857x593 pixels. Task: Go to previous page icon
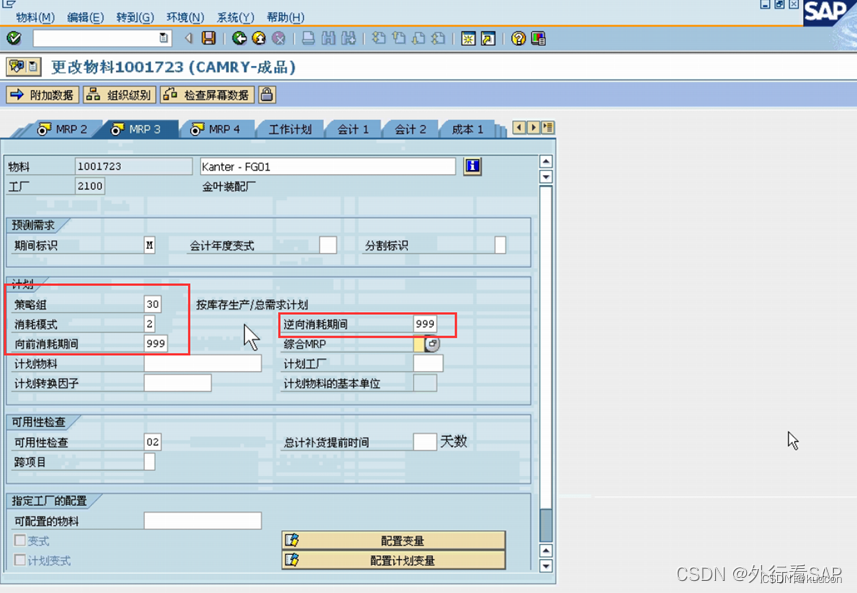(x=399, y=38)
